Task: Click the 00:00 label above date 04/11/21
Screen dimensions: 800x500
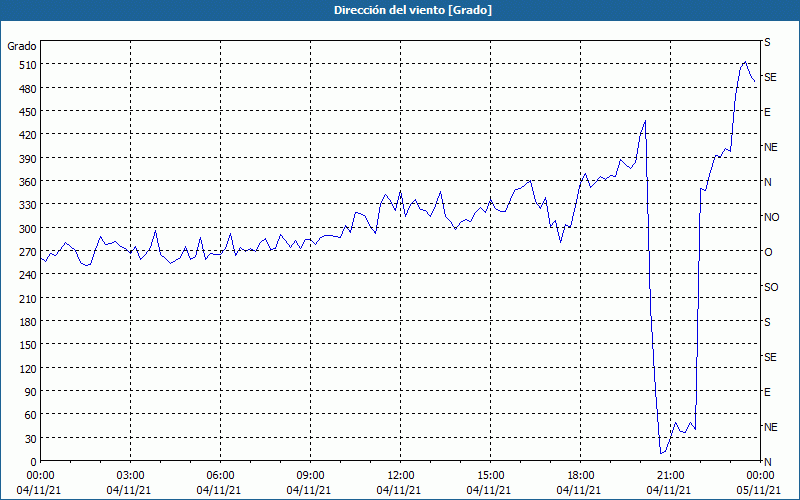Action: click(x=40, y=476)
